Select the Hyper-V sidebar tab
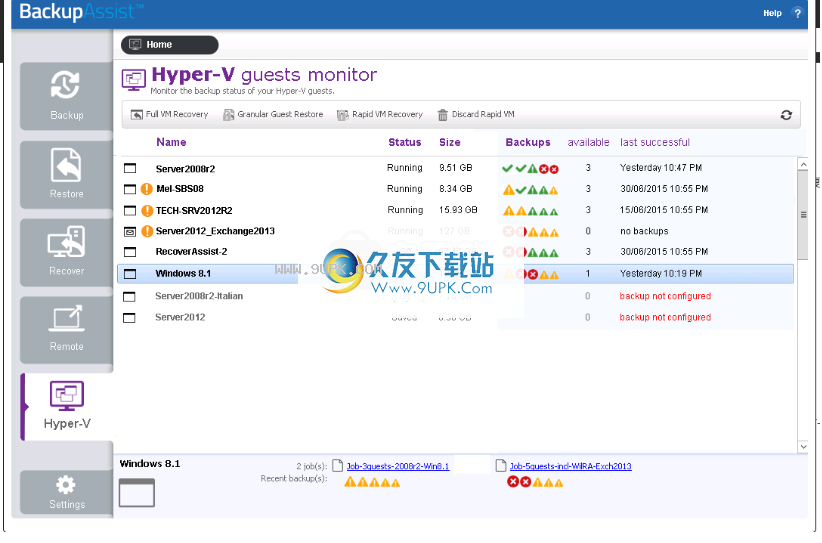Screen dimensions: 822x543 (x=67, y=407)
